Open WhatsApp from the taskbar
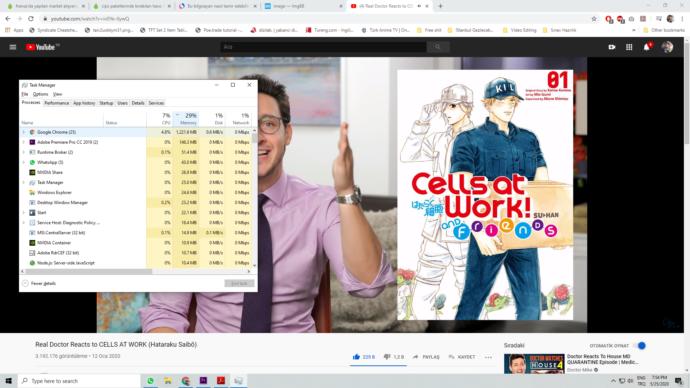 [x=150, y=381]
